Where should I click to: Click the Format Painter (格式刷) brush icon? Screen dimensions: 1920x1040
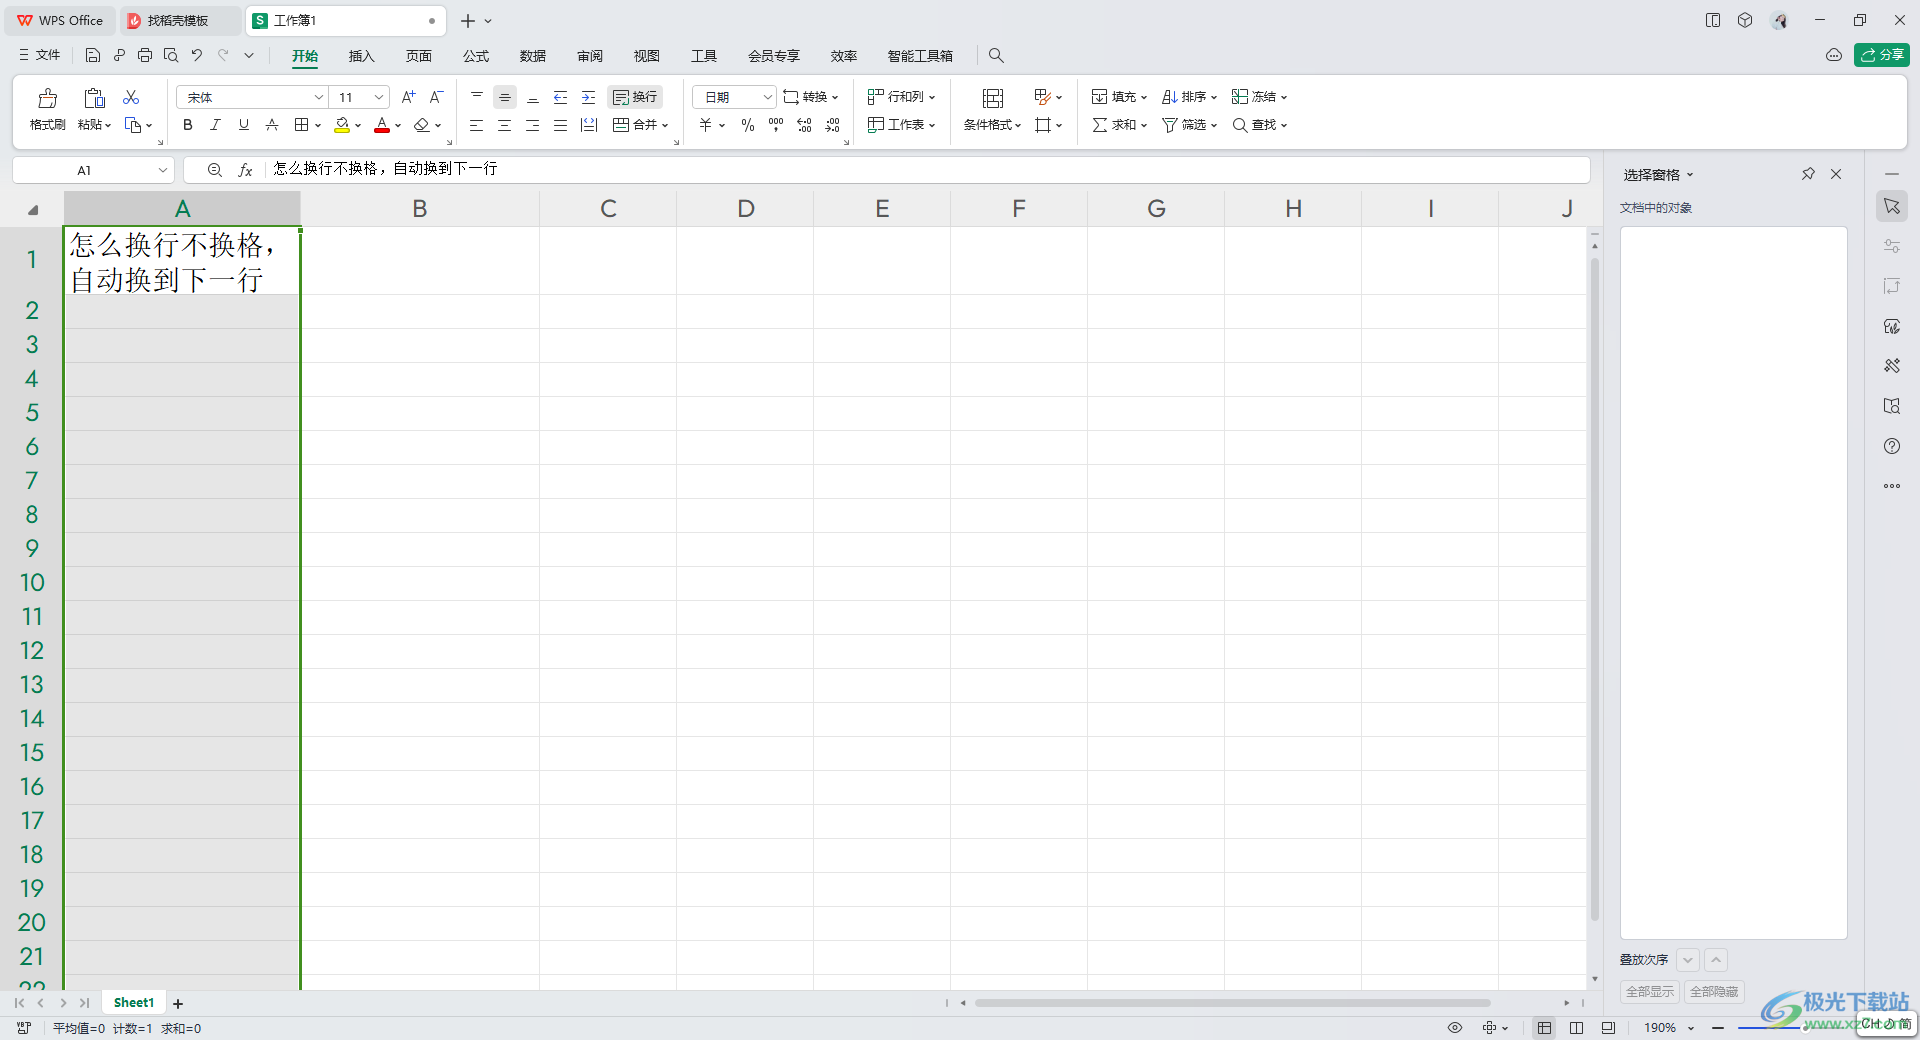click(x=47, y=98)
